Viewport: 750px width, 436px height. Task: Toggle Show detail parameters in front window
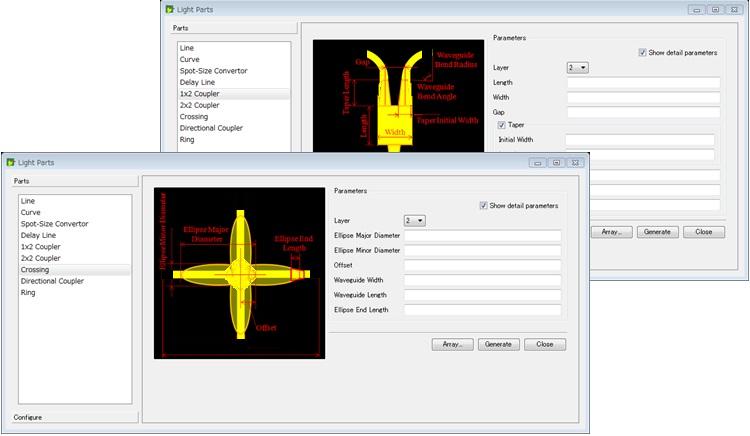point(484,206)
